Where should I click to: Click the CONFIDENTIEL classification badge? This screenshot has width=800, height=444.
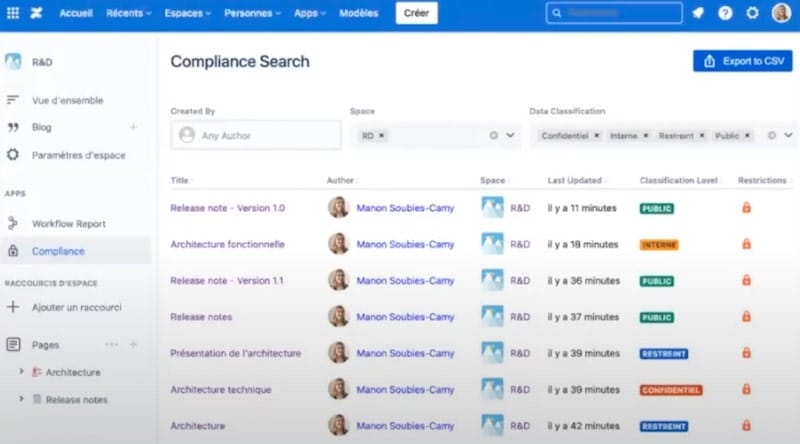671,390
